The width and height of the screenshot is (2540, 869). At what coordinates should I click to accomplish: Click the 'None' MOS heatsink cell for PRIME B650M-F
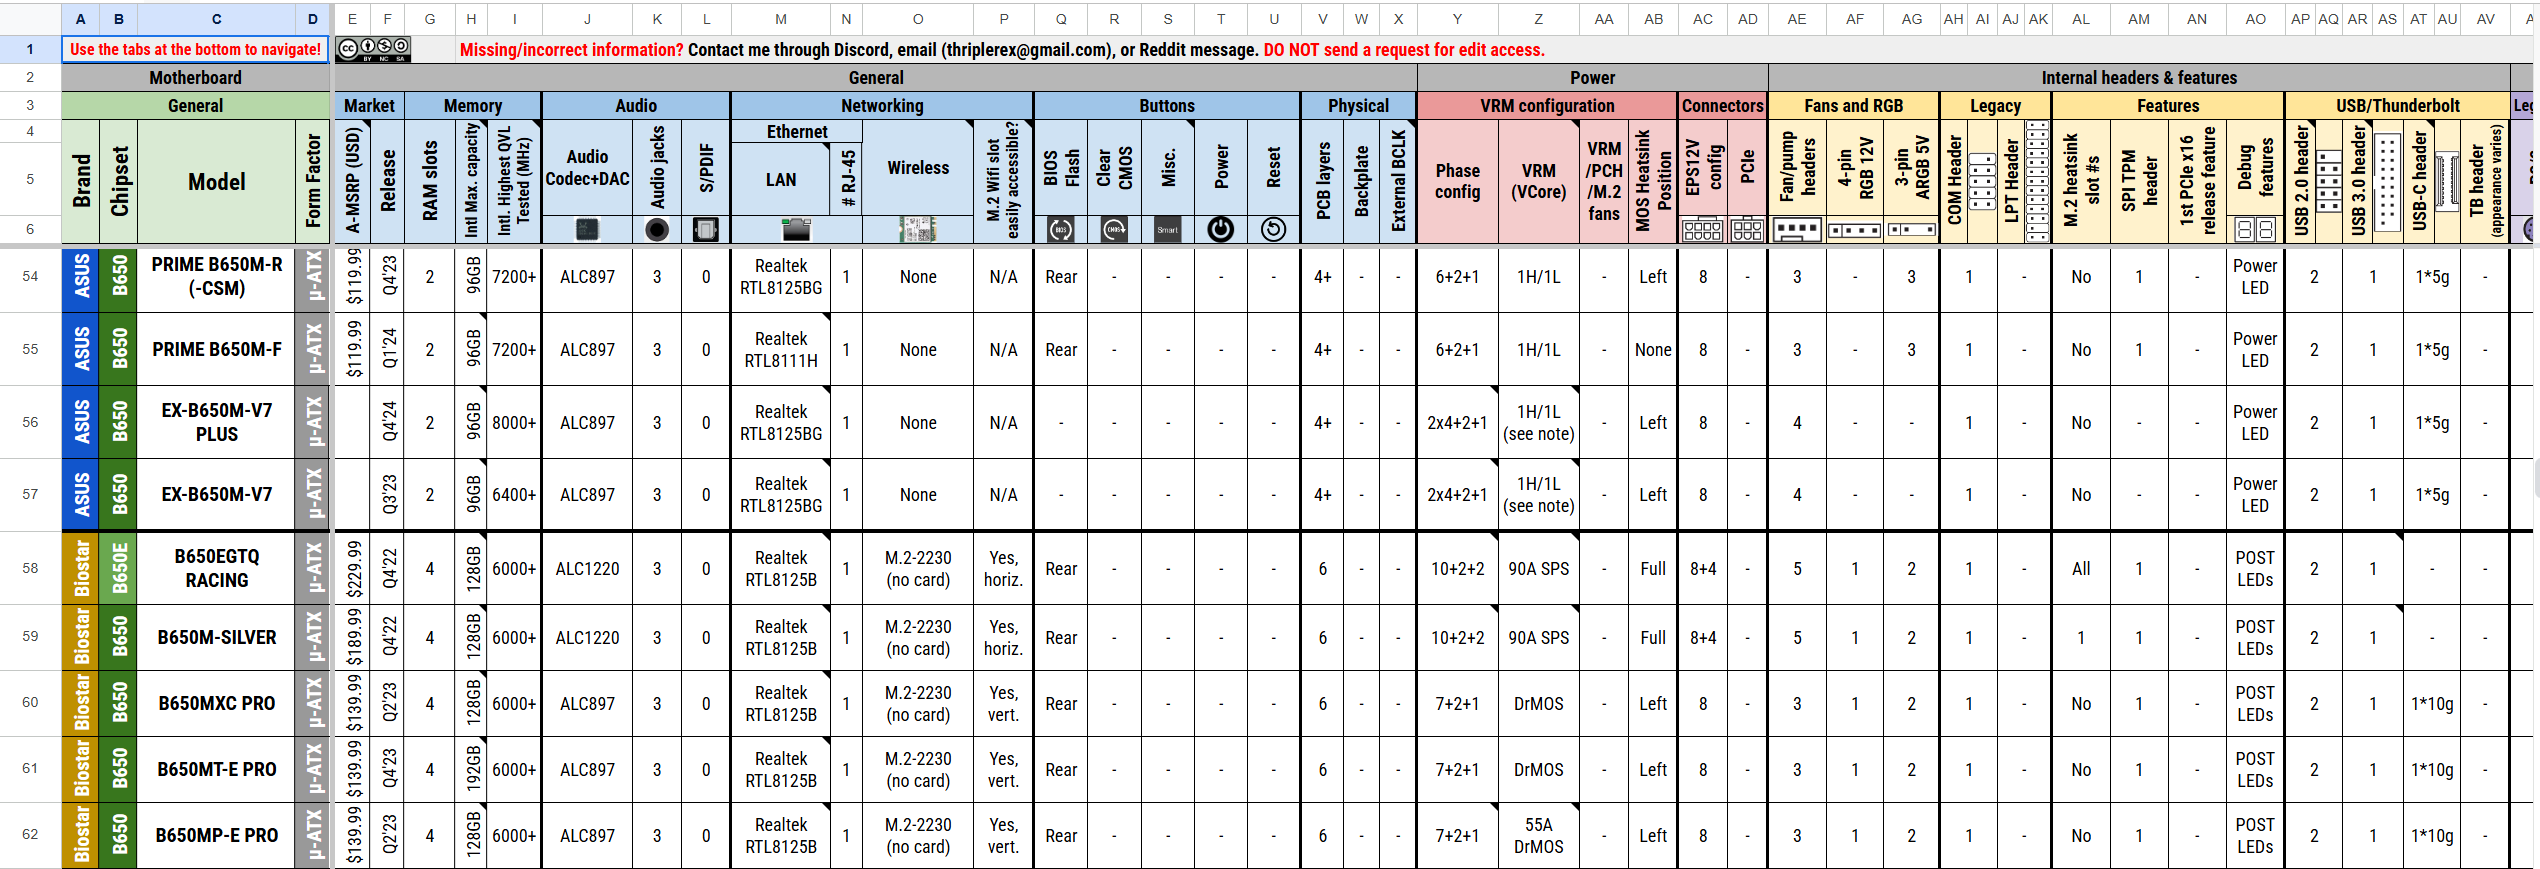tap(1652, 350)
